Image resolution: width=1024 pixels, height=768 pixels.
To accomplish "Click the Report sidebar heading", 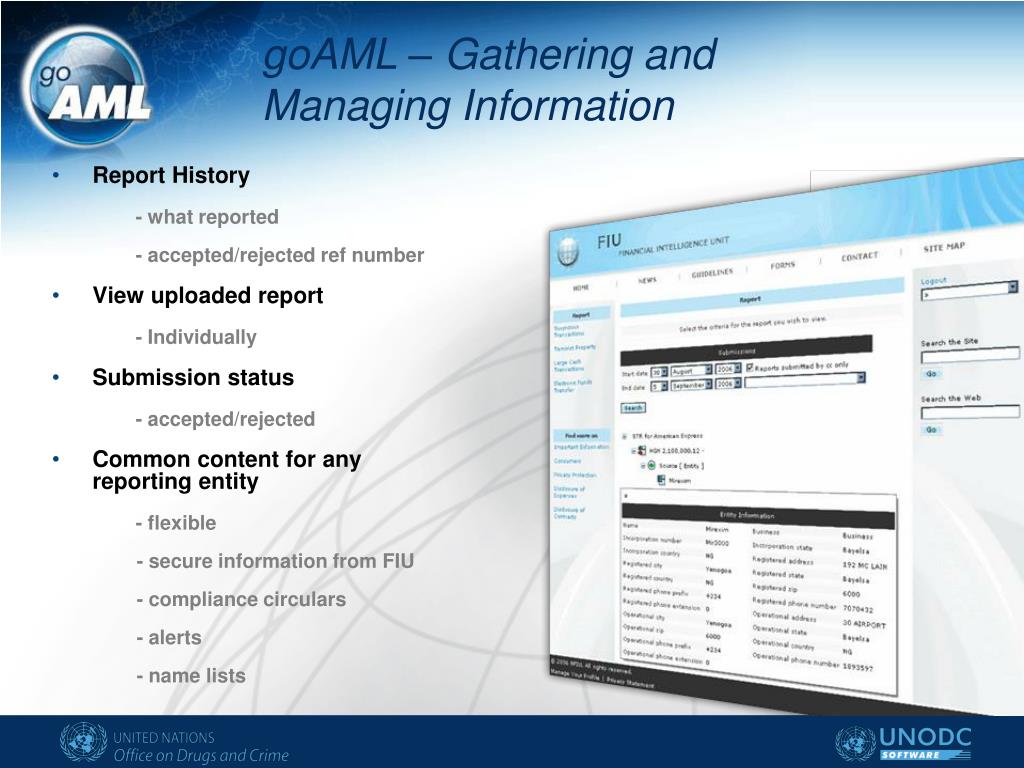I will click(581, 315).
